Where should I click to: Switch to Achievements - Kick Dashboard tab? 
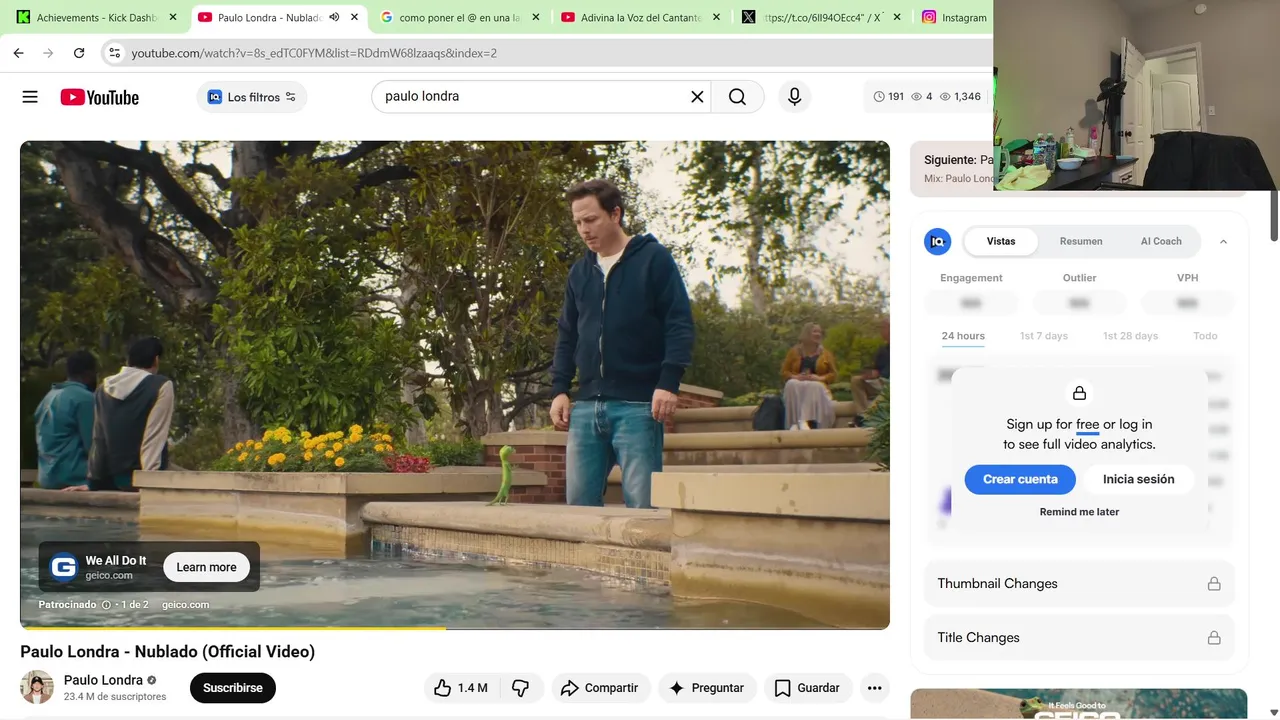click(x=97, y=17)
